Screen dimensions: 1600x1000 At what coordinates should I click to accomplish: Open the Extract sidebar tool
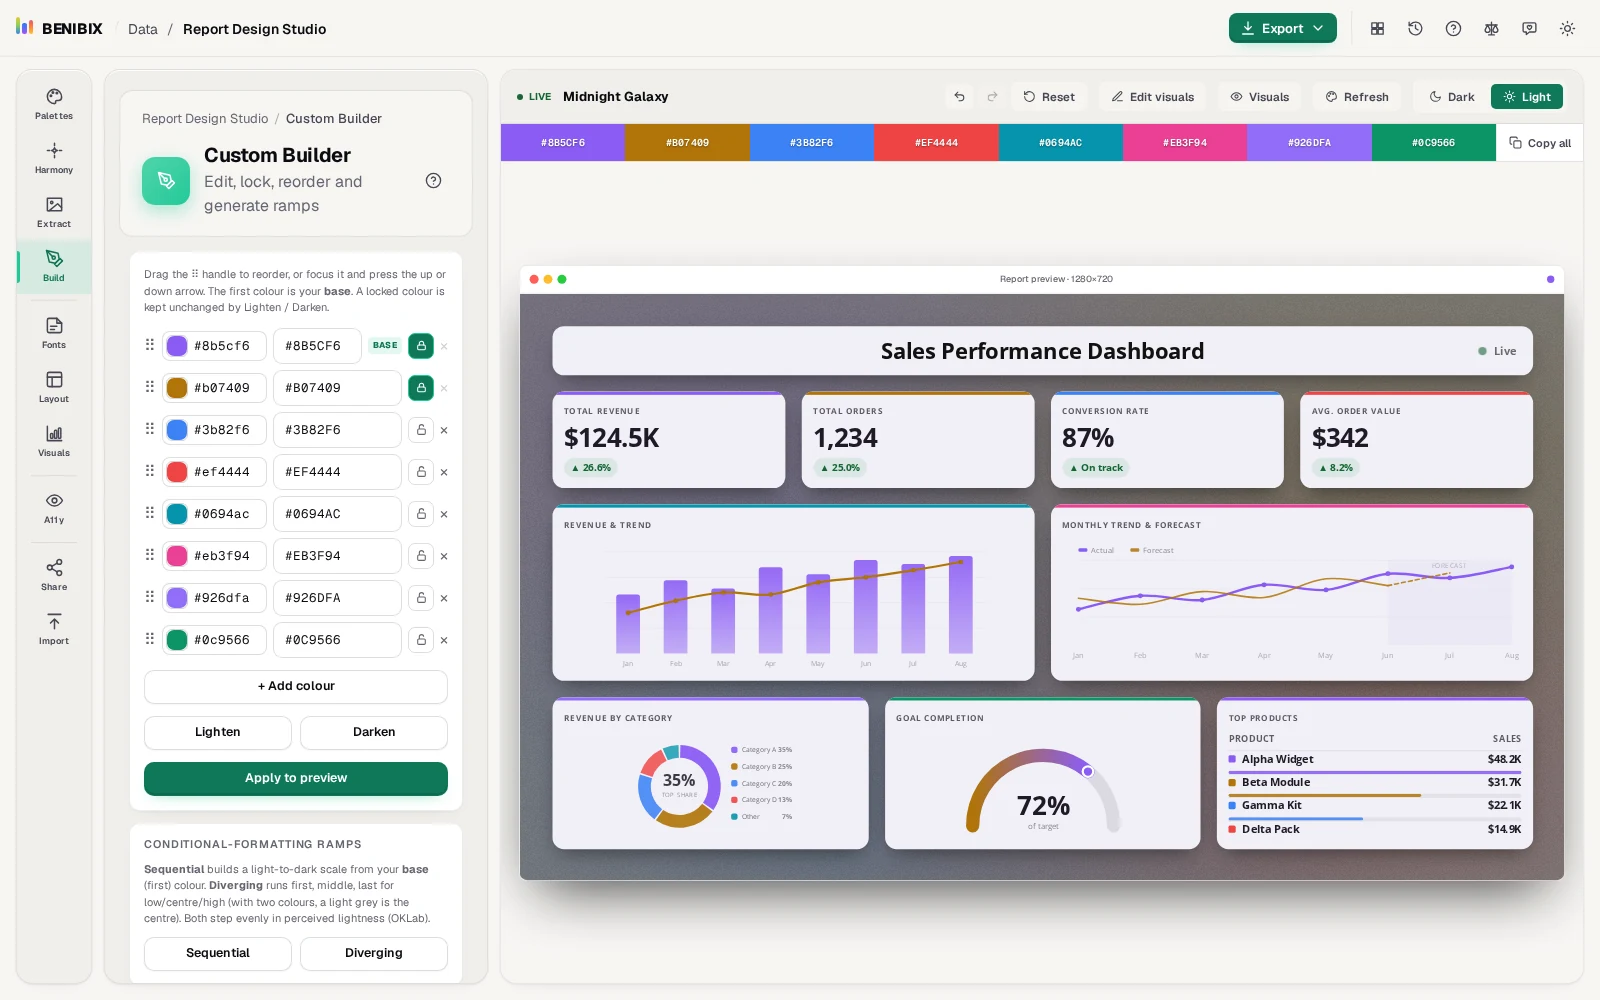coord(54,212)
